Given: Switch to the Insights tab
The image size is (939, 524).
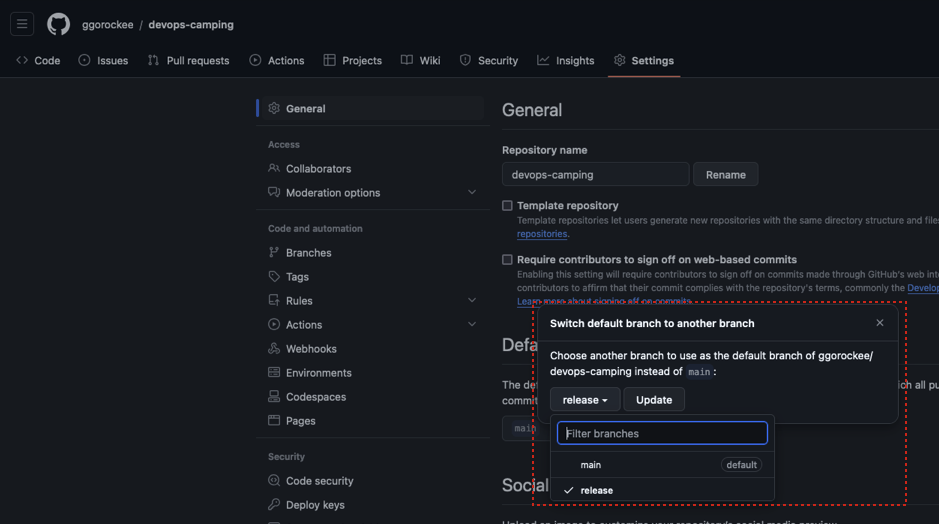Looking at the screenshot, I should pos(566,60).
